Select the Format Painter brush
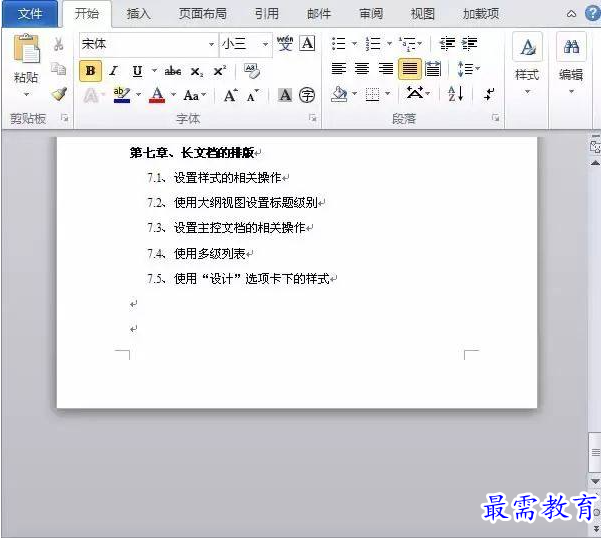This screenshot has height=539, width=605. pyautogui.click(x=59, y=94)
